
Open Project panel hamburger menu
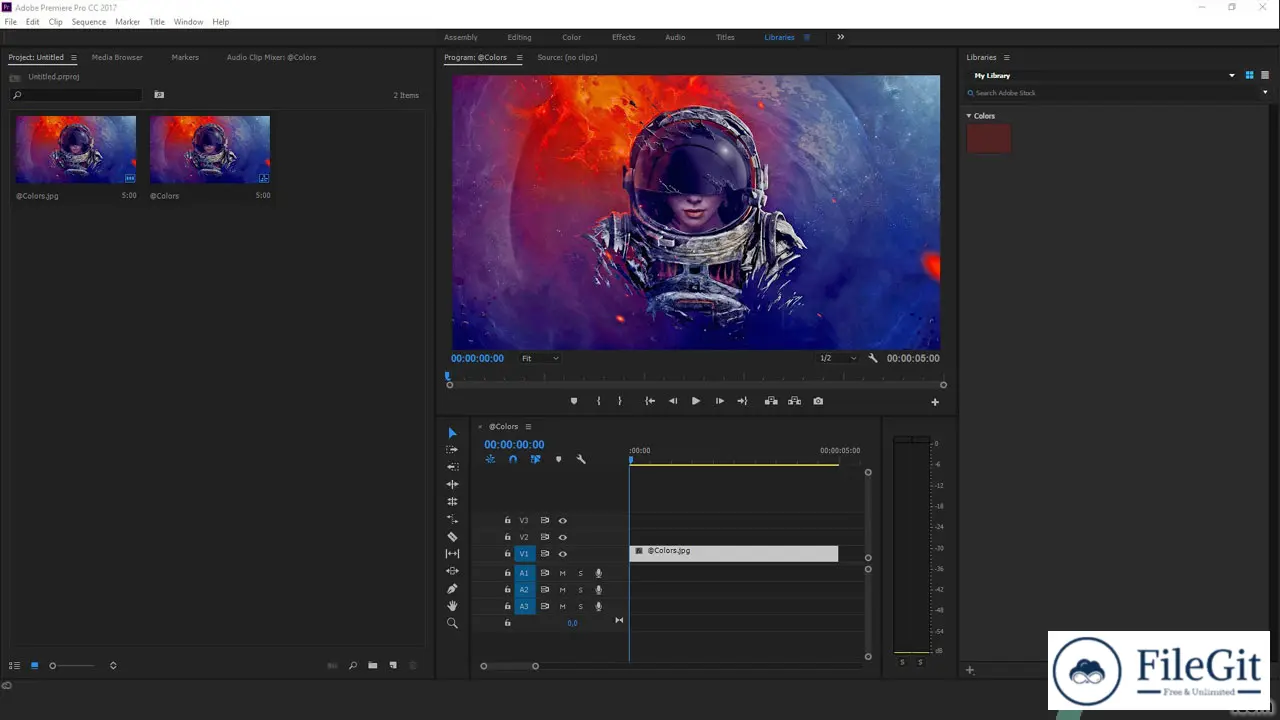click(x=73, y=57)
